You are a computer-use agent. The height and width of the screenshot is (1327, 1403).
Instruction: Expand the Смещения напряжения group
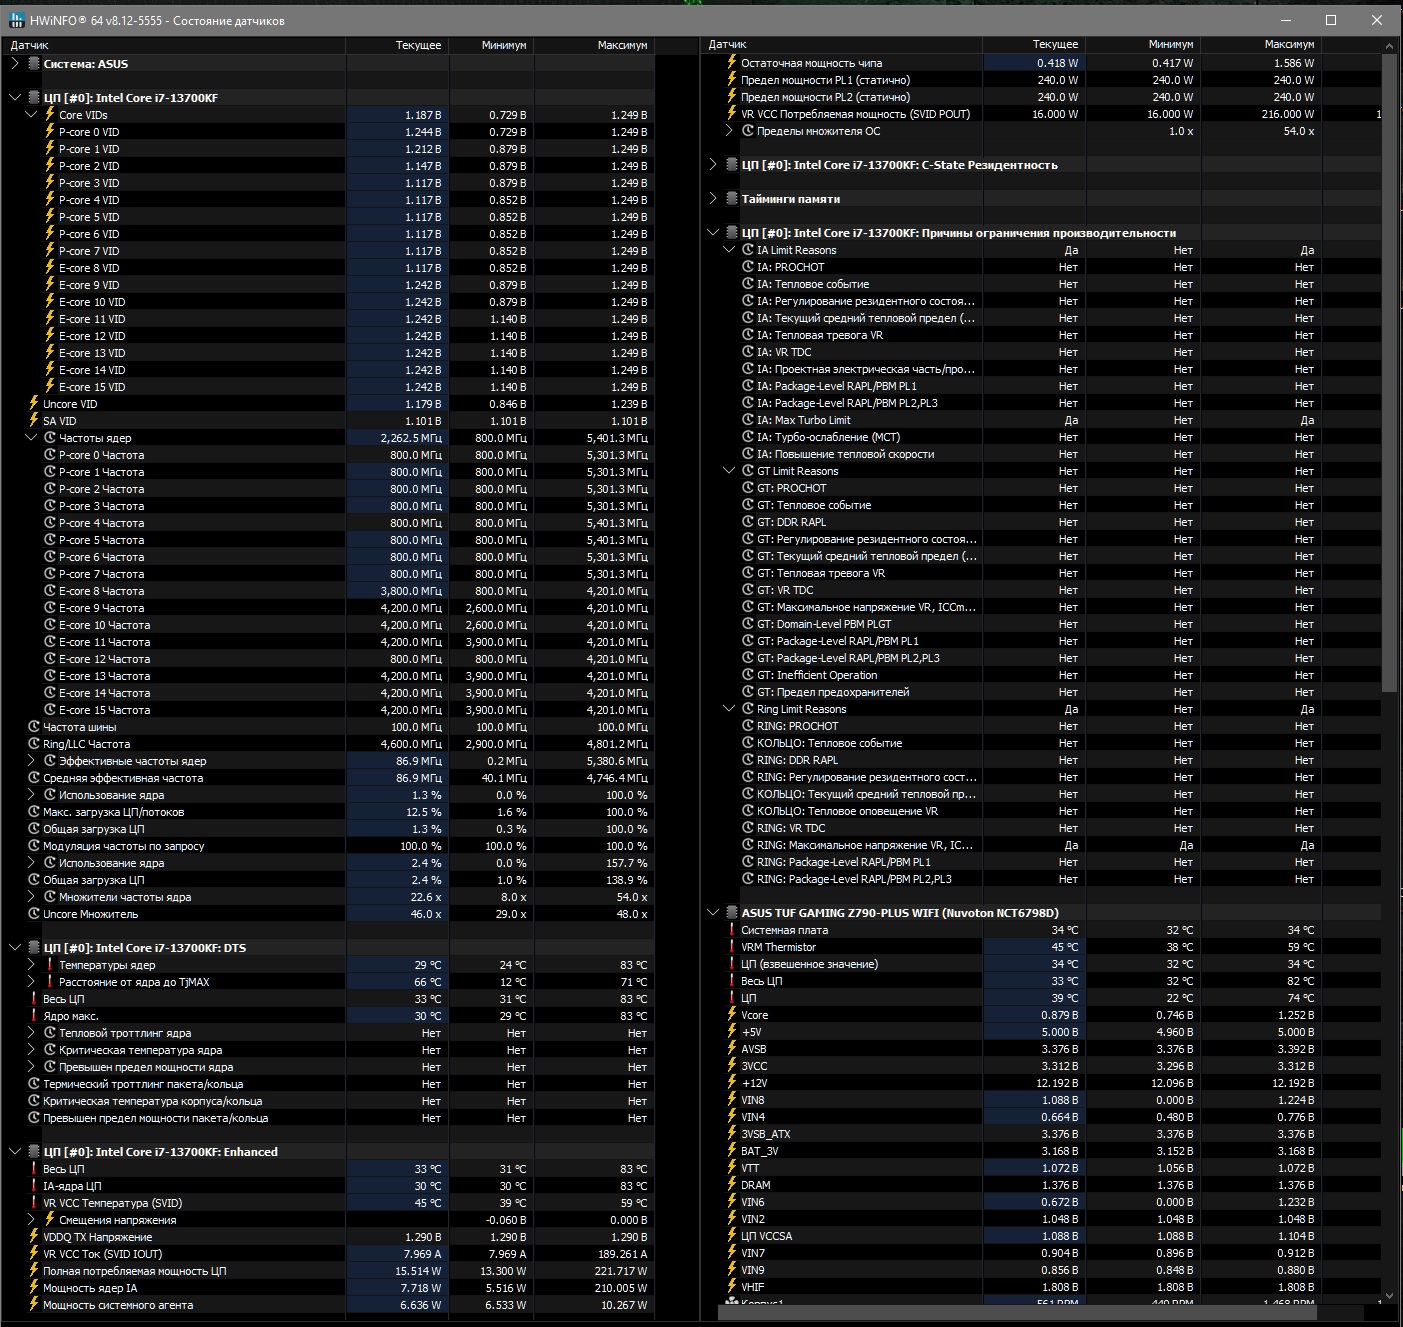(31, 1220)
